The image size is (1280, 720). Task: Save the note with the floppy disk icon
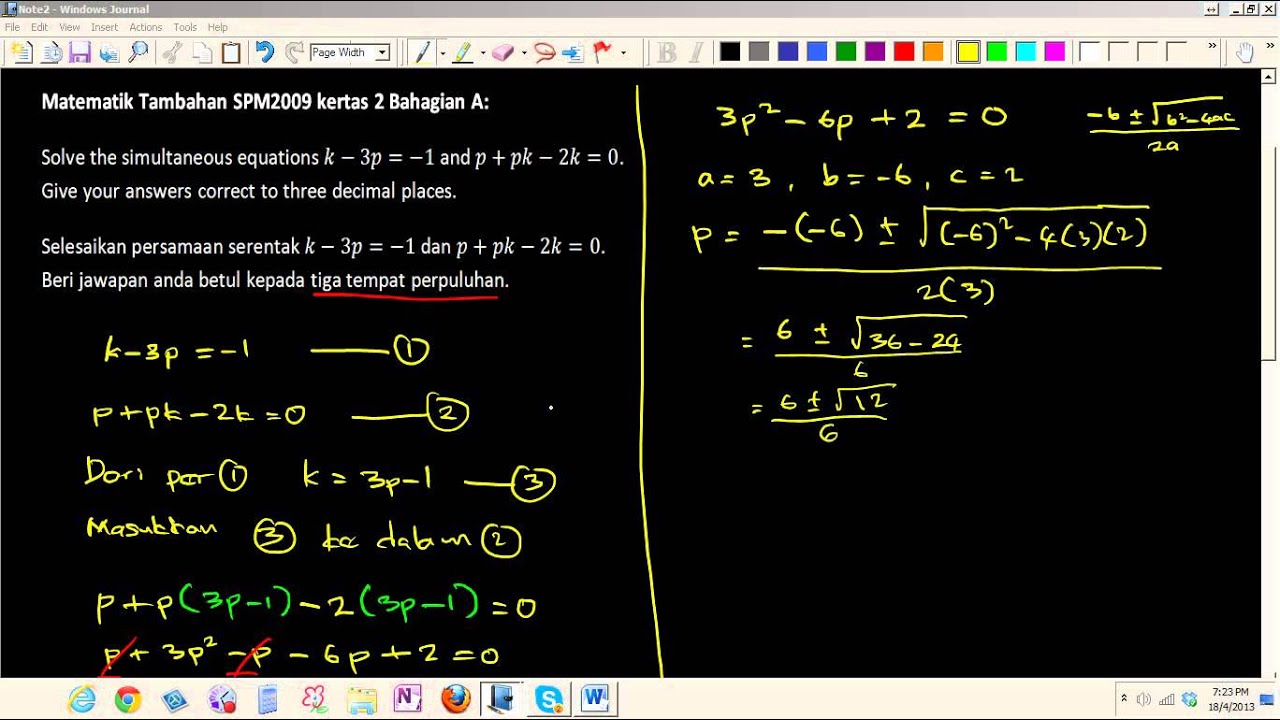(79, 53)
